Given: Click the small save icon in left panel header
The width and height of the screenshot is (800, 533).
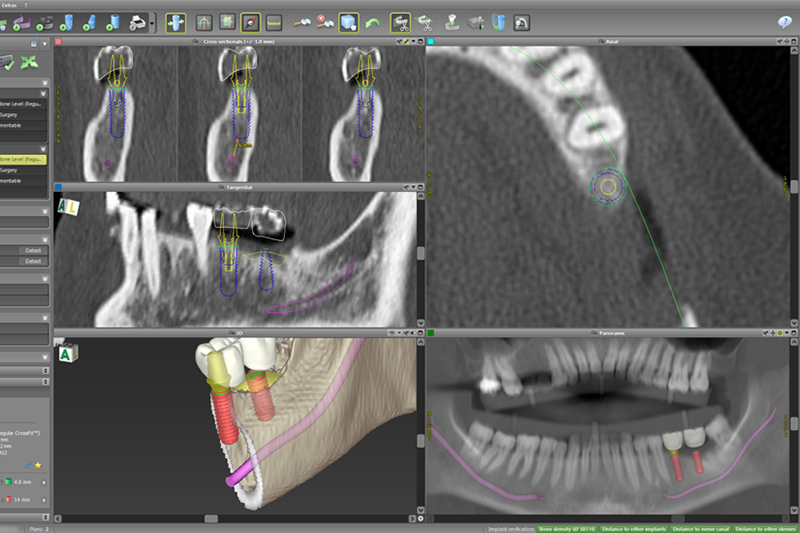Looking at the screenshot, I should (34, 44).
